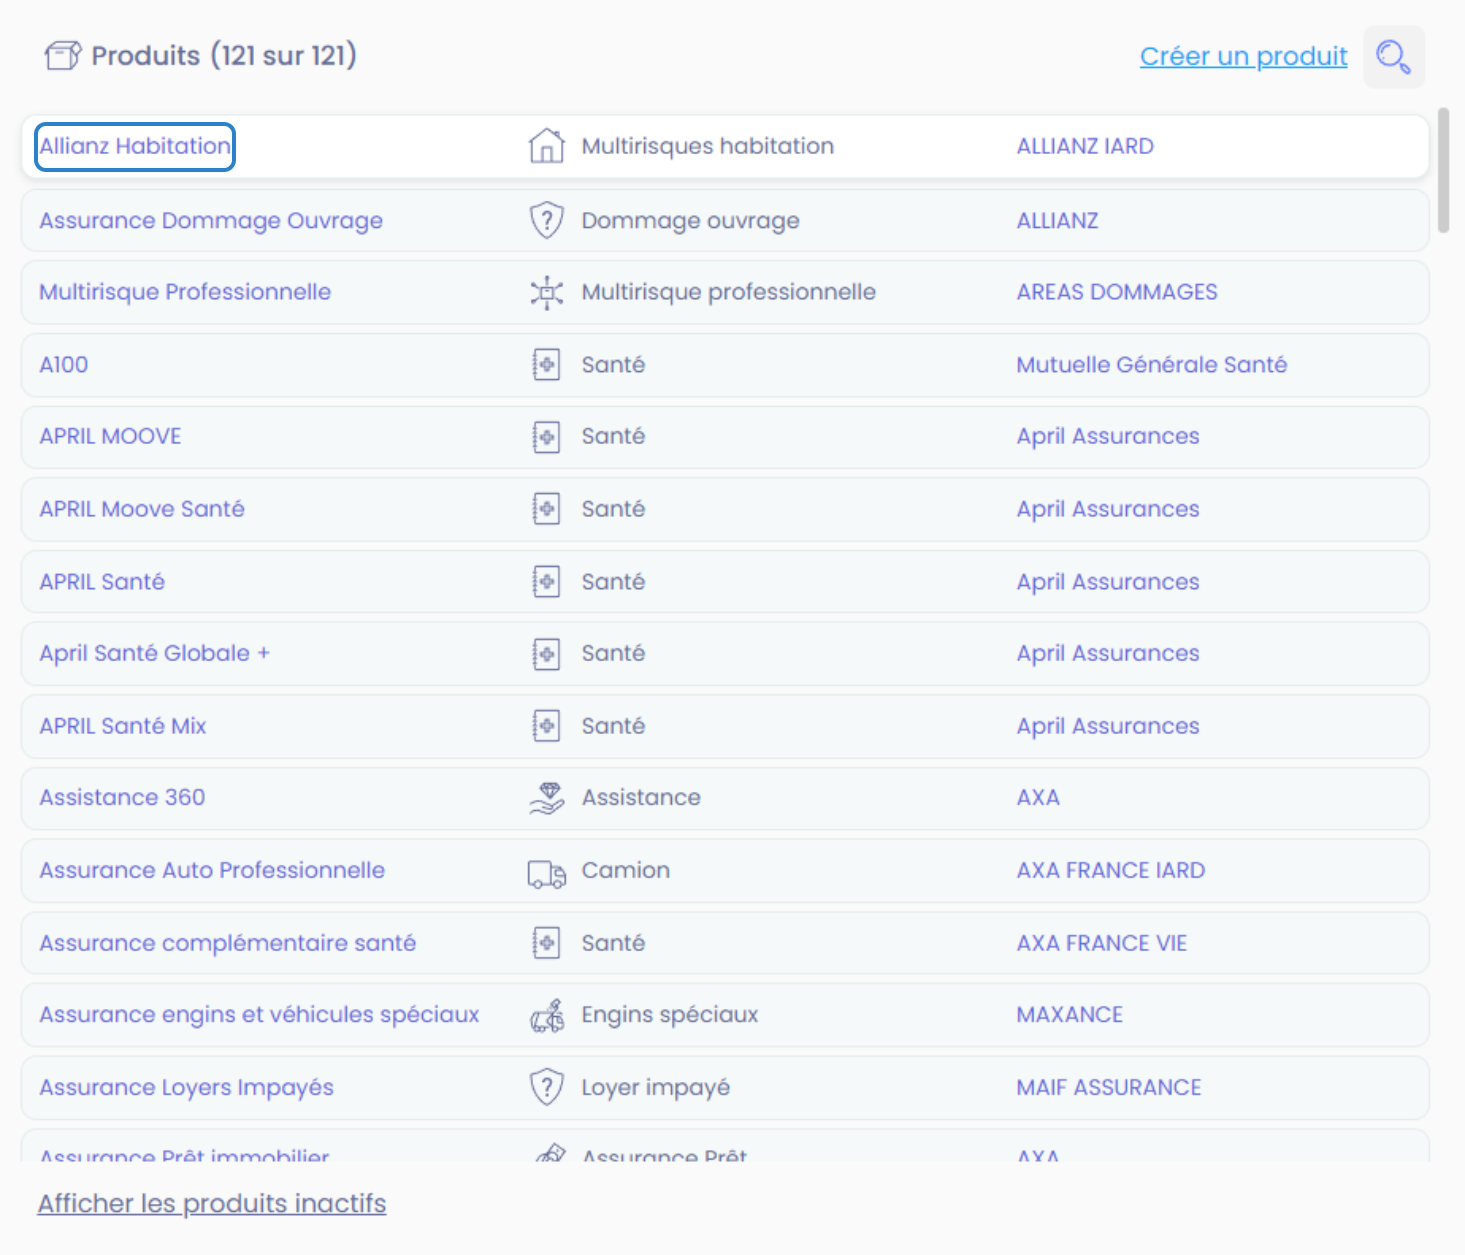Open the APRIL Santé Mix product
Screen dimensions: 1465x1255
coord(123,726)
